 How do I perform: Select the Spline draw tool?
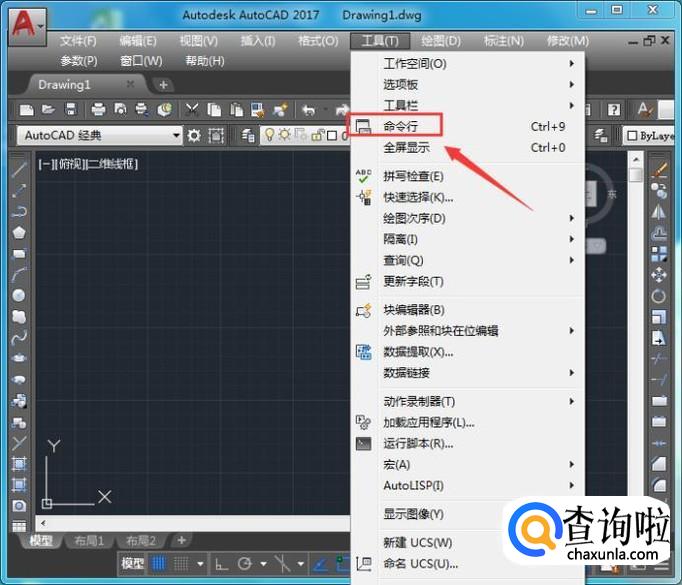coord(19,338)
